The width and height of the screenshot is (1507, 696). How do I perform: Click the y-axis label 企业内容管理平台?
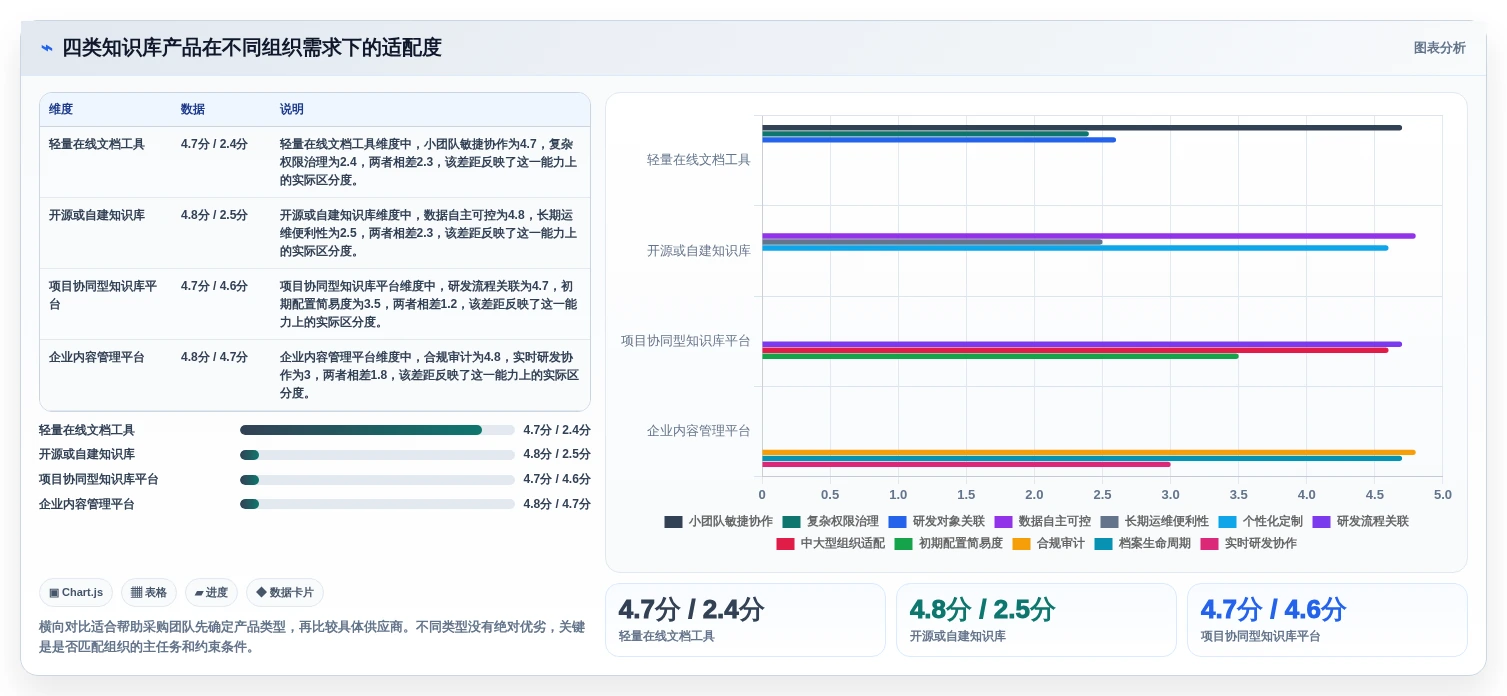pos(698,431)
